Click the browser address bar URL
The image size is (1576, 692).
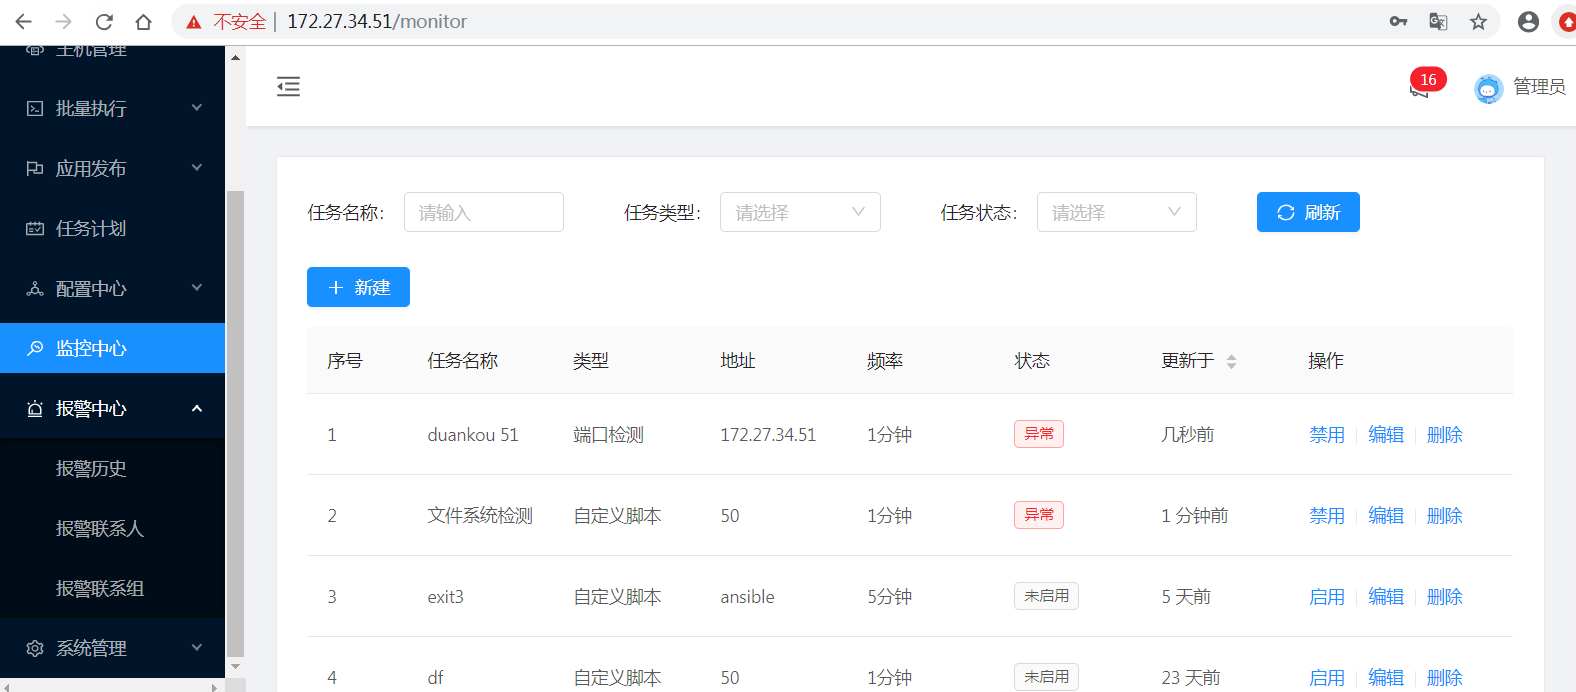point(377,21)
